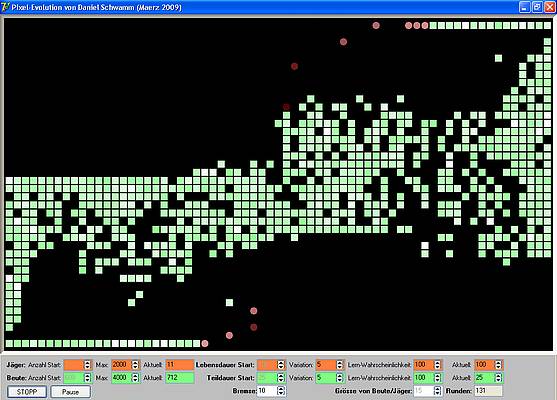Screen dimensions: 557x400
Task: Click the orange Lern-Wahrscheinlichkeit field showing 100
Action: pyautogui.click(x=423, y=365)
